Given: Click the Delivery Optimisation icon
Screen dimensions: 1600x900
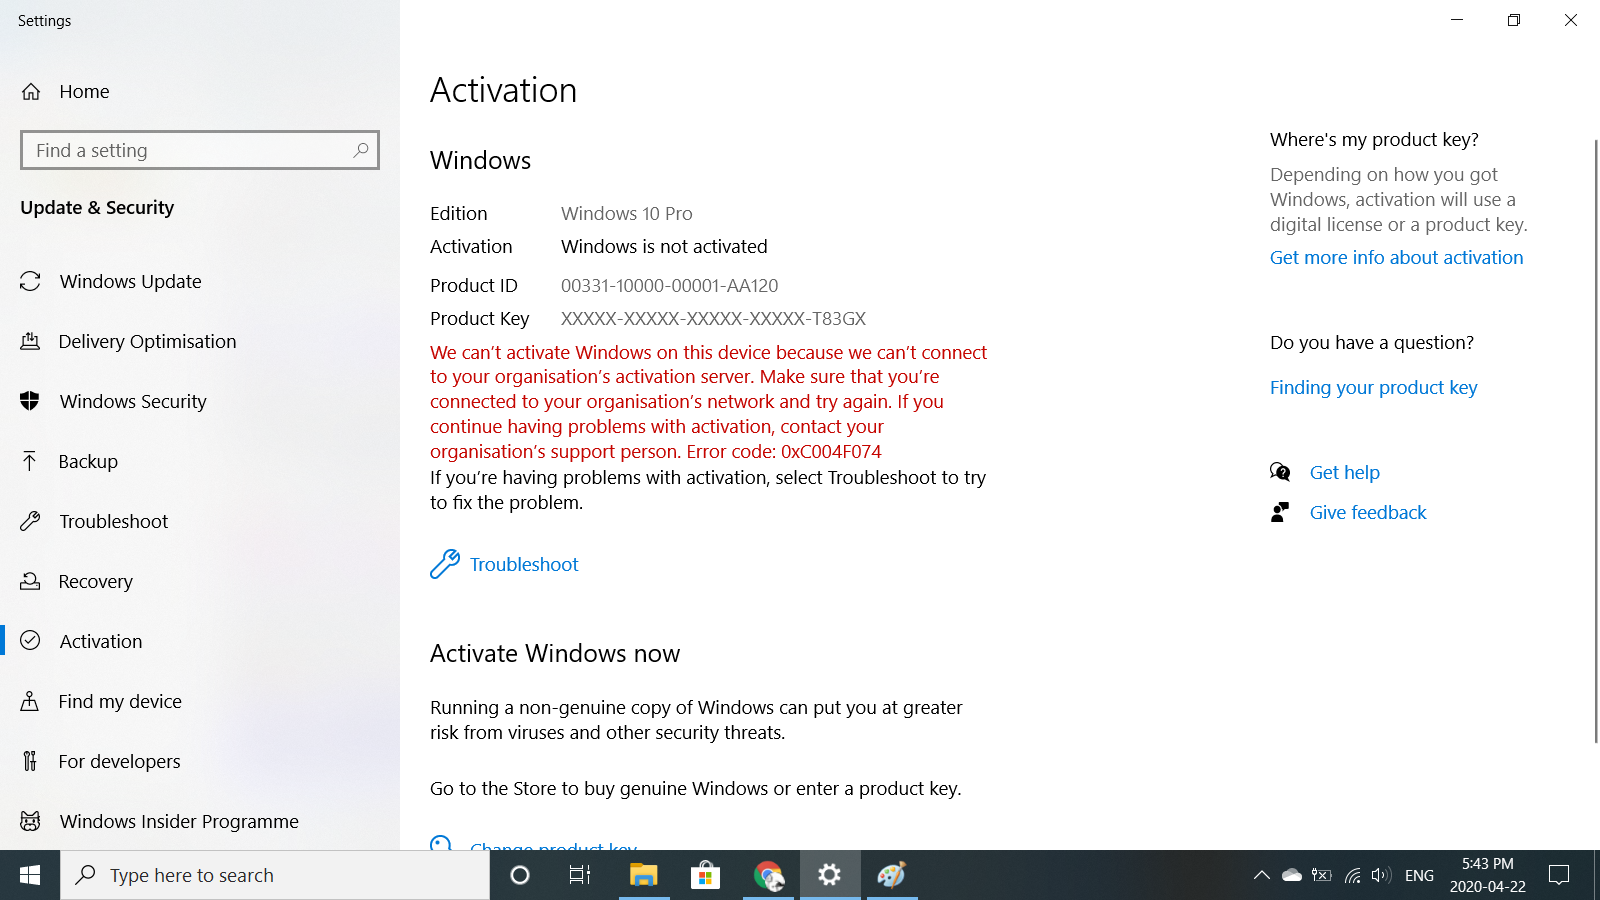Looking at the screenshot, I should pyautogui.click(x=31, y=342).
